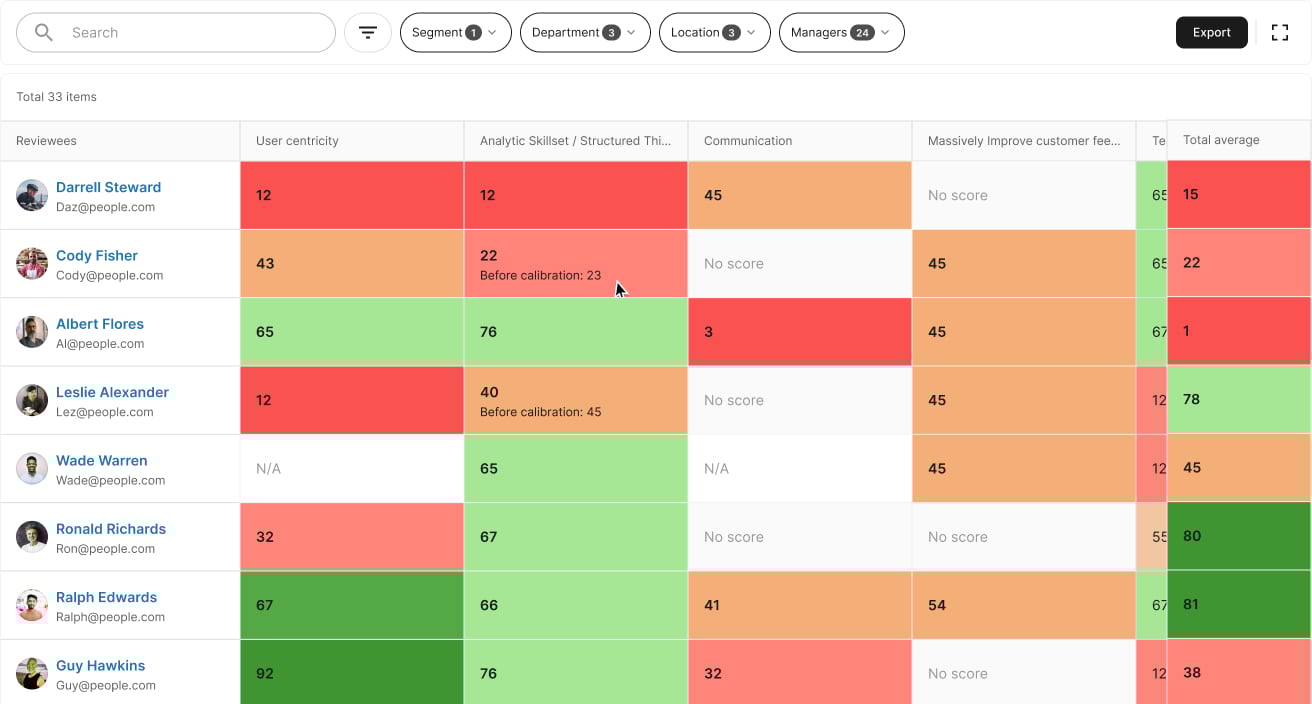1312x704 pixels.
Task: Click Darrell Steward's avatar picture
Action: point(31,196)
